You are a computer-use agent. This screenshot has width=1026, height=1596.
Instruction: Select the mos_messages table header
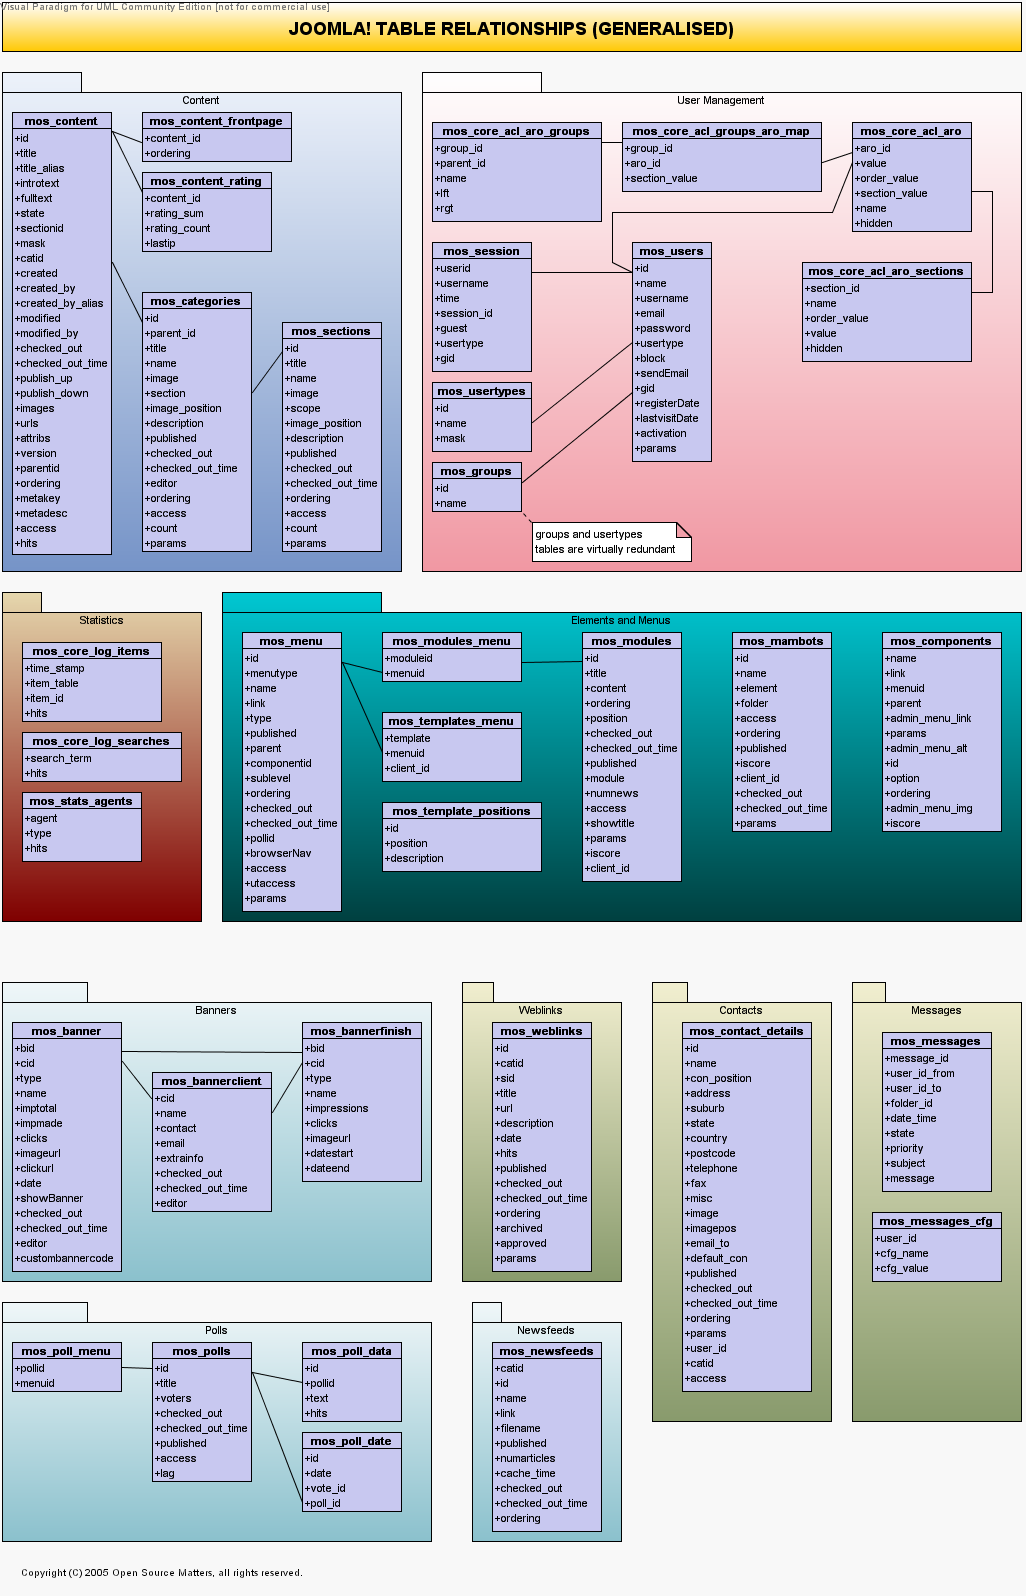pyautogui.click(x=936, y=1041)
